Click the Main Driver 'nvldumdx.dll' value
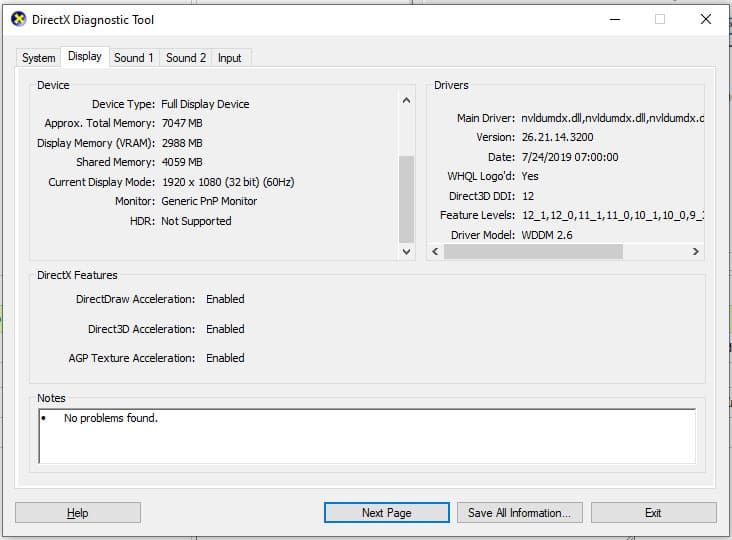 [x=612, y=118]
